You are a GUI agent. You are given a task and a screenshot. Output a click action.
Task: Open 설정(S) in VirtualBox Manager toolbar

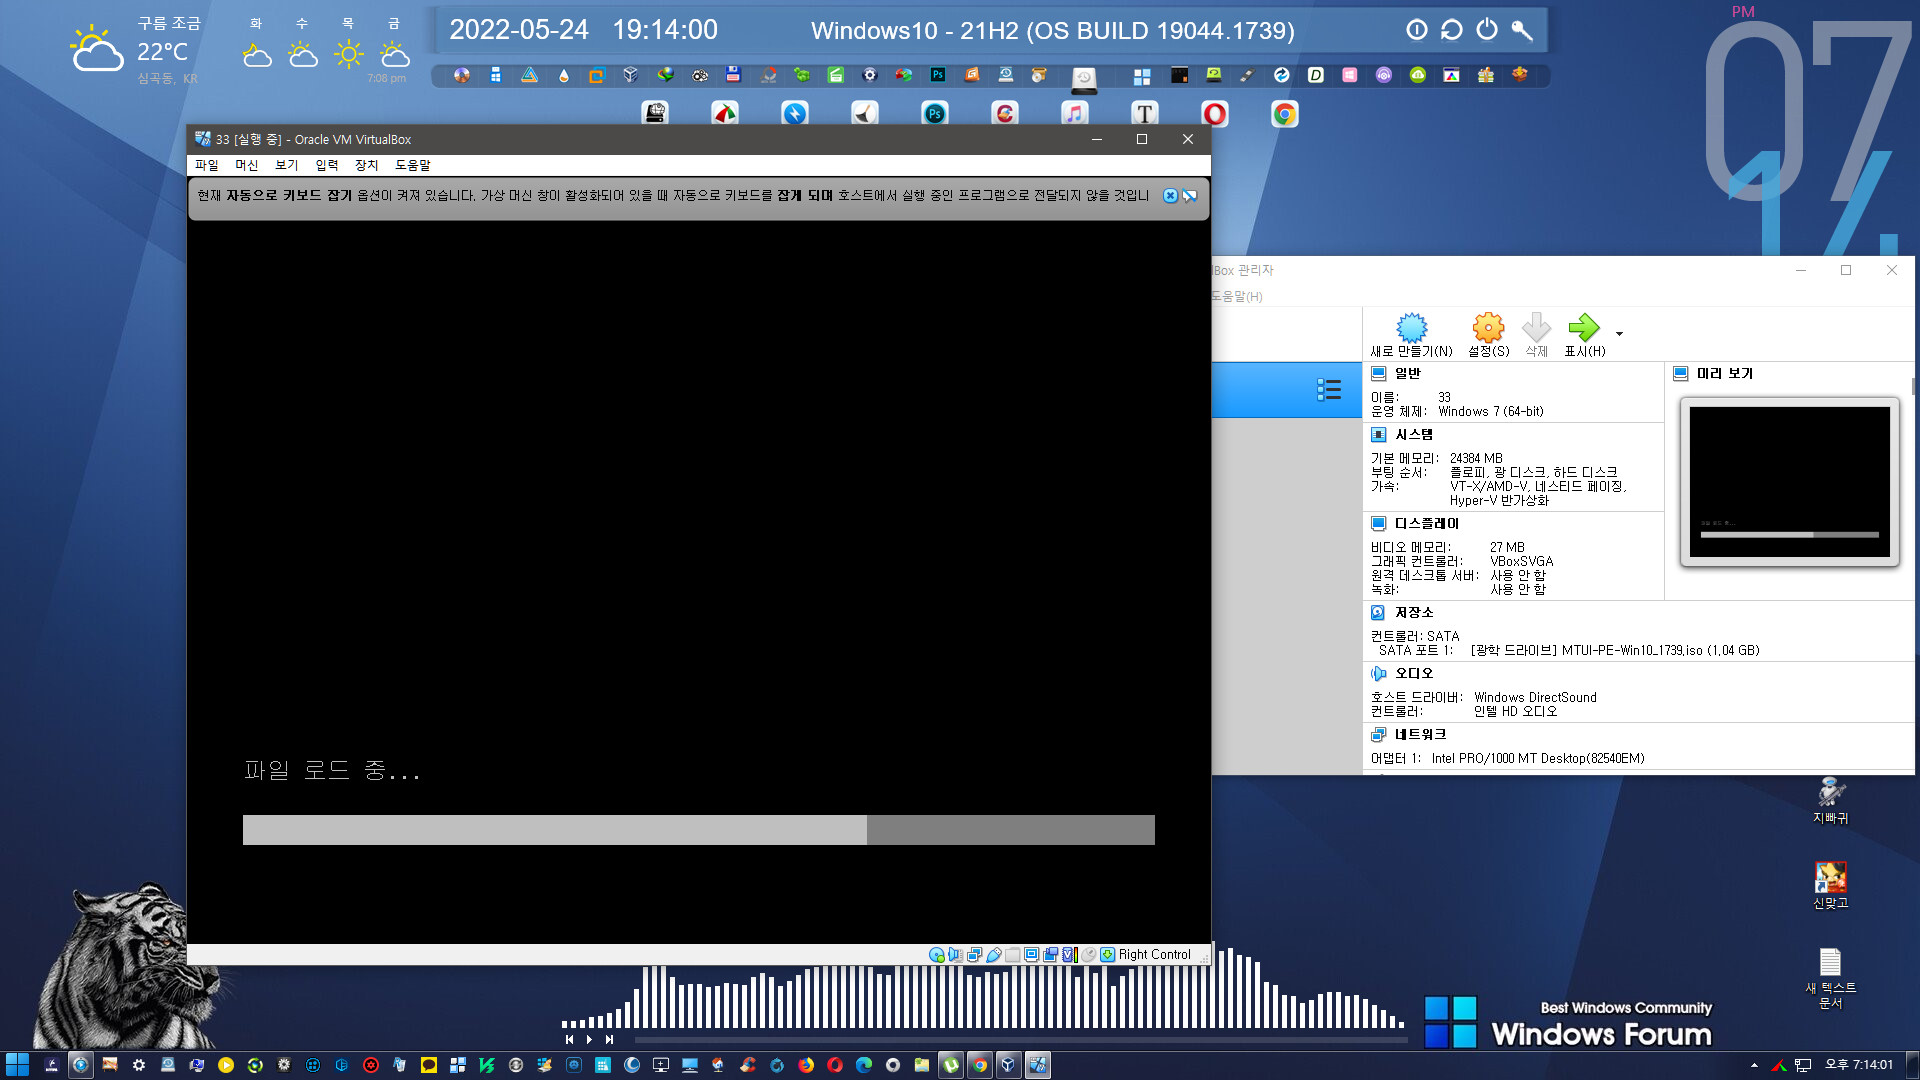[1488, 335]
